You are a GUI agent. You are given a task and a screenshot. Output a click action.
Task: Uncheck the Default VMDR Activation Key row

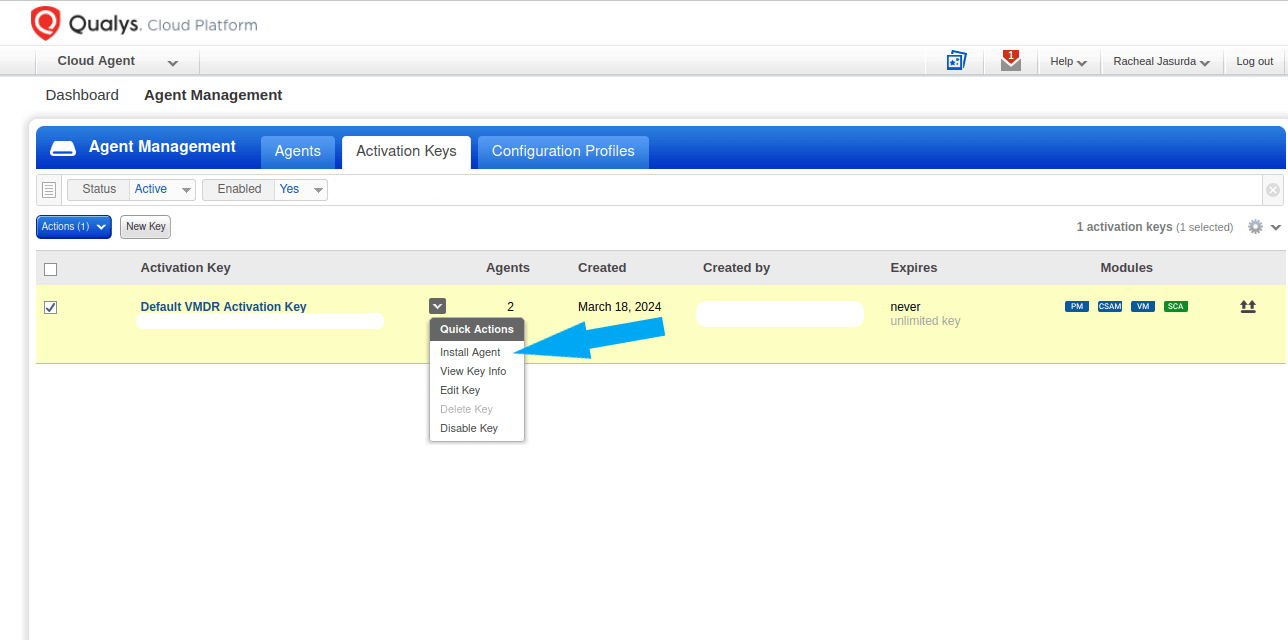[51, 308]
